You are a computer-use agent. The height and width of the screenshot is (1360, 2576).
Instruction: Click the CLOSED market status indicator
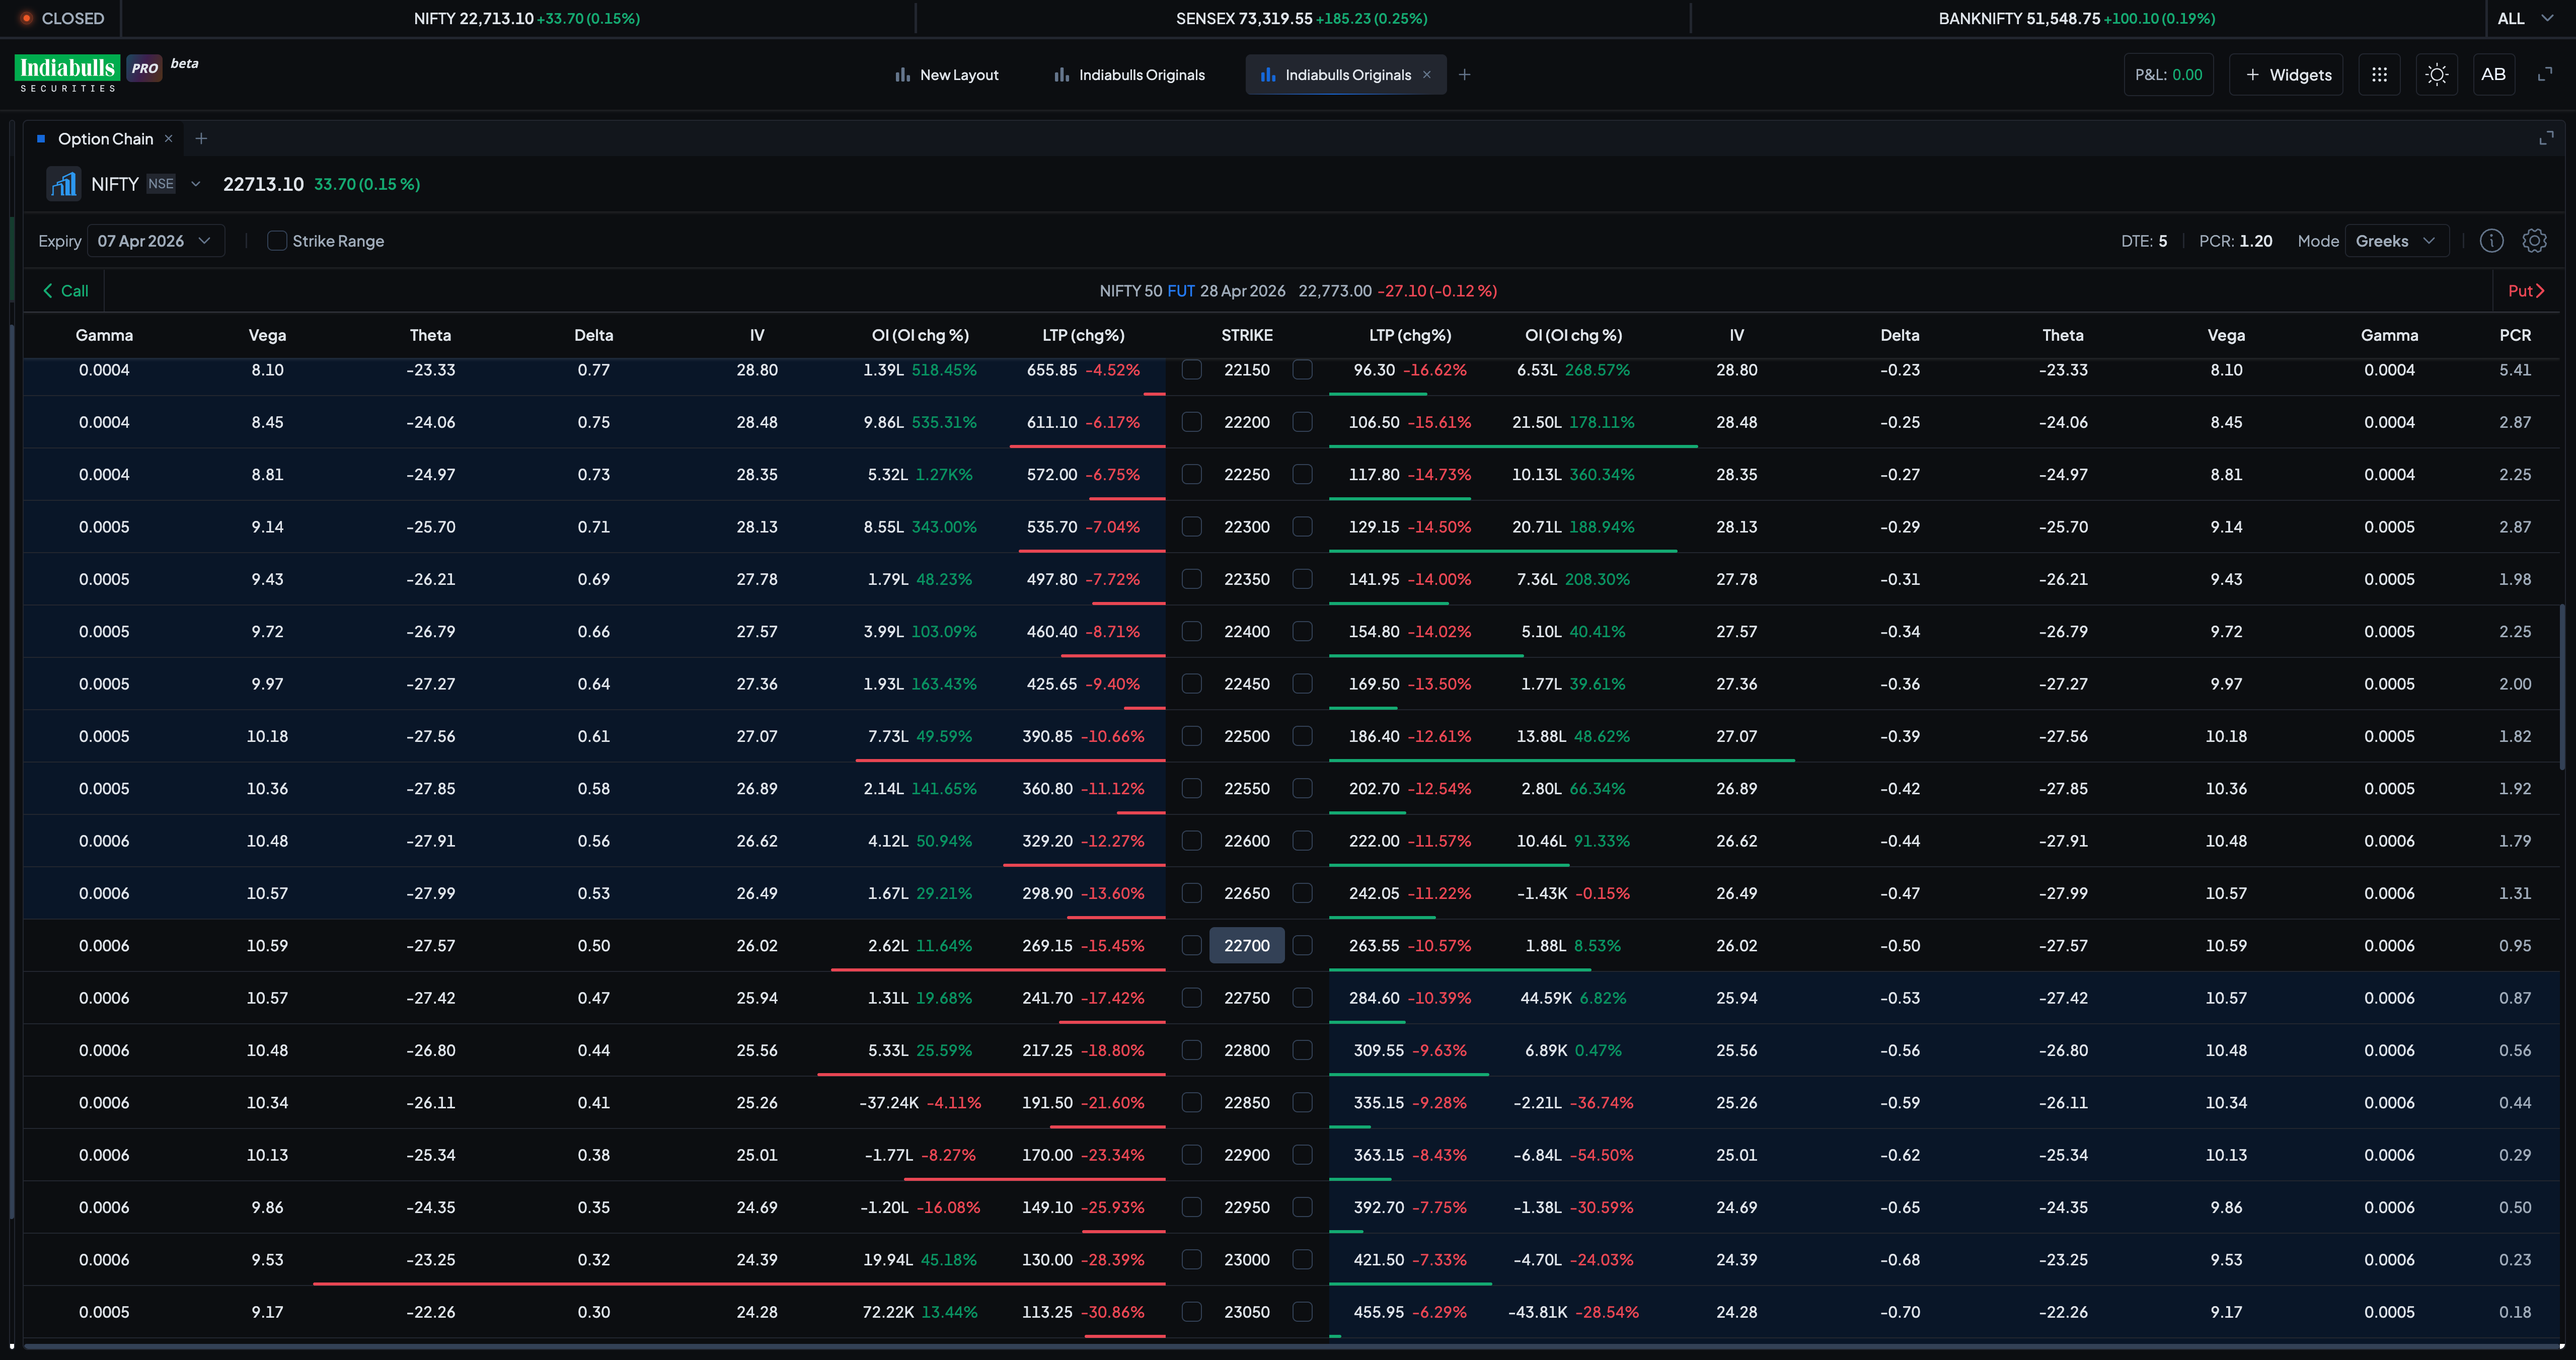click(x=62, y=18)
